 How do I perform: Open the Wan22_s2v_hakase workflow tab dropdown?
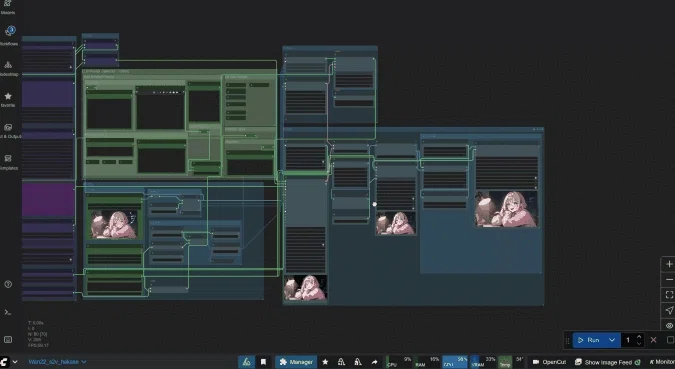[57, 362]
